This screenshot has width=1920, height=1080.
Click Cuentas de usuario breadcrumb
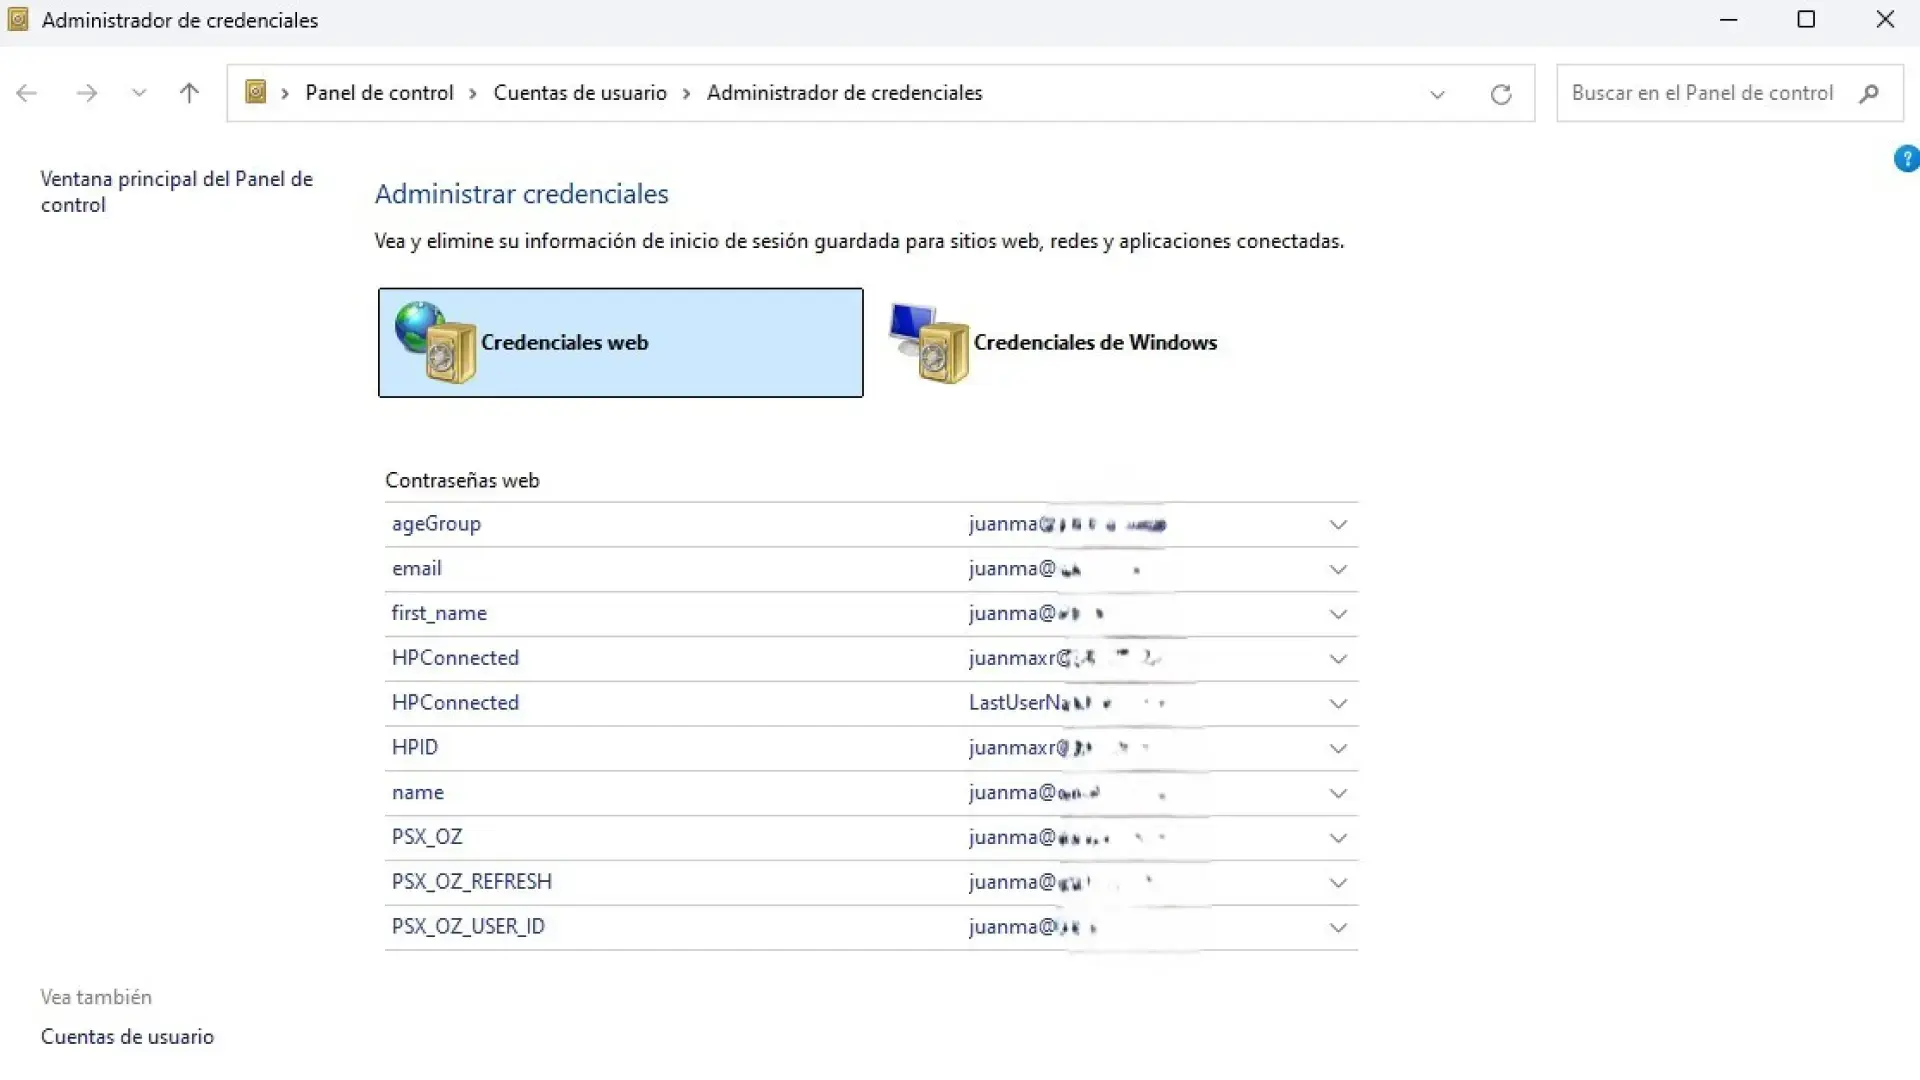(580, 93)
